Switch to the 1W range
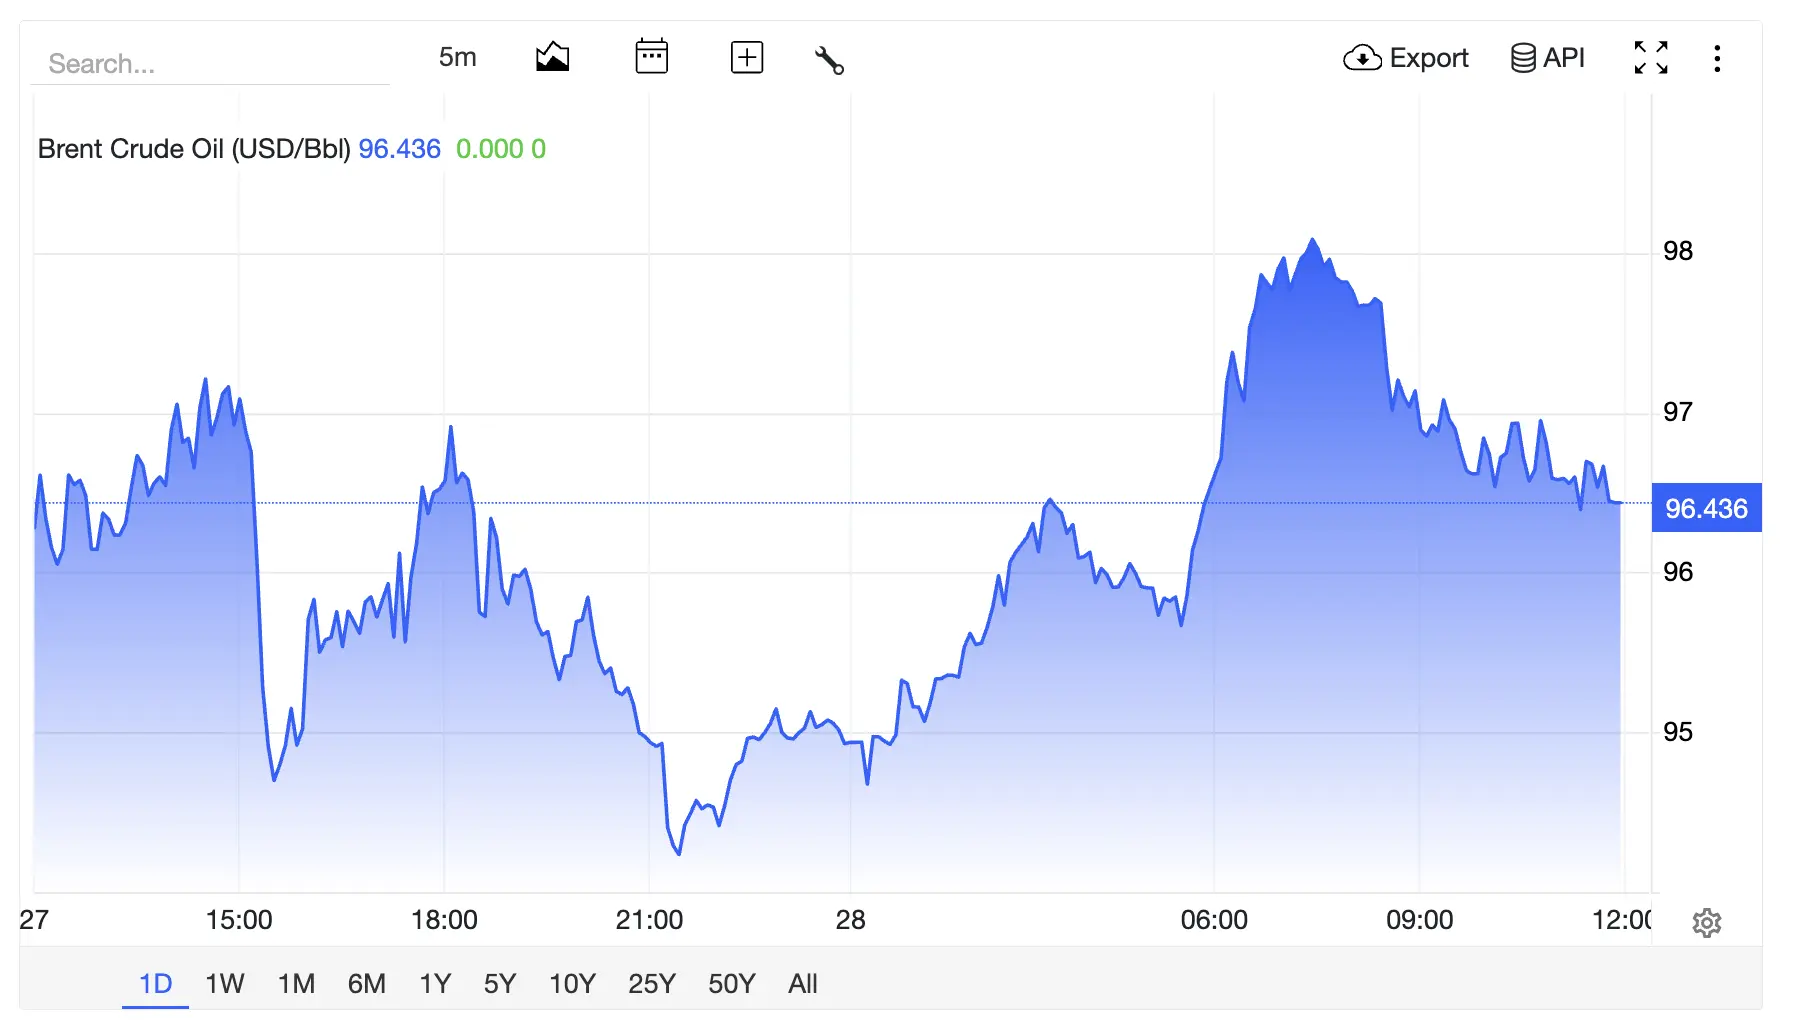The height and width of the screenshot is (1030, 1794). pos(225,984)
